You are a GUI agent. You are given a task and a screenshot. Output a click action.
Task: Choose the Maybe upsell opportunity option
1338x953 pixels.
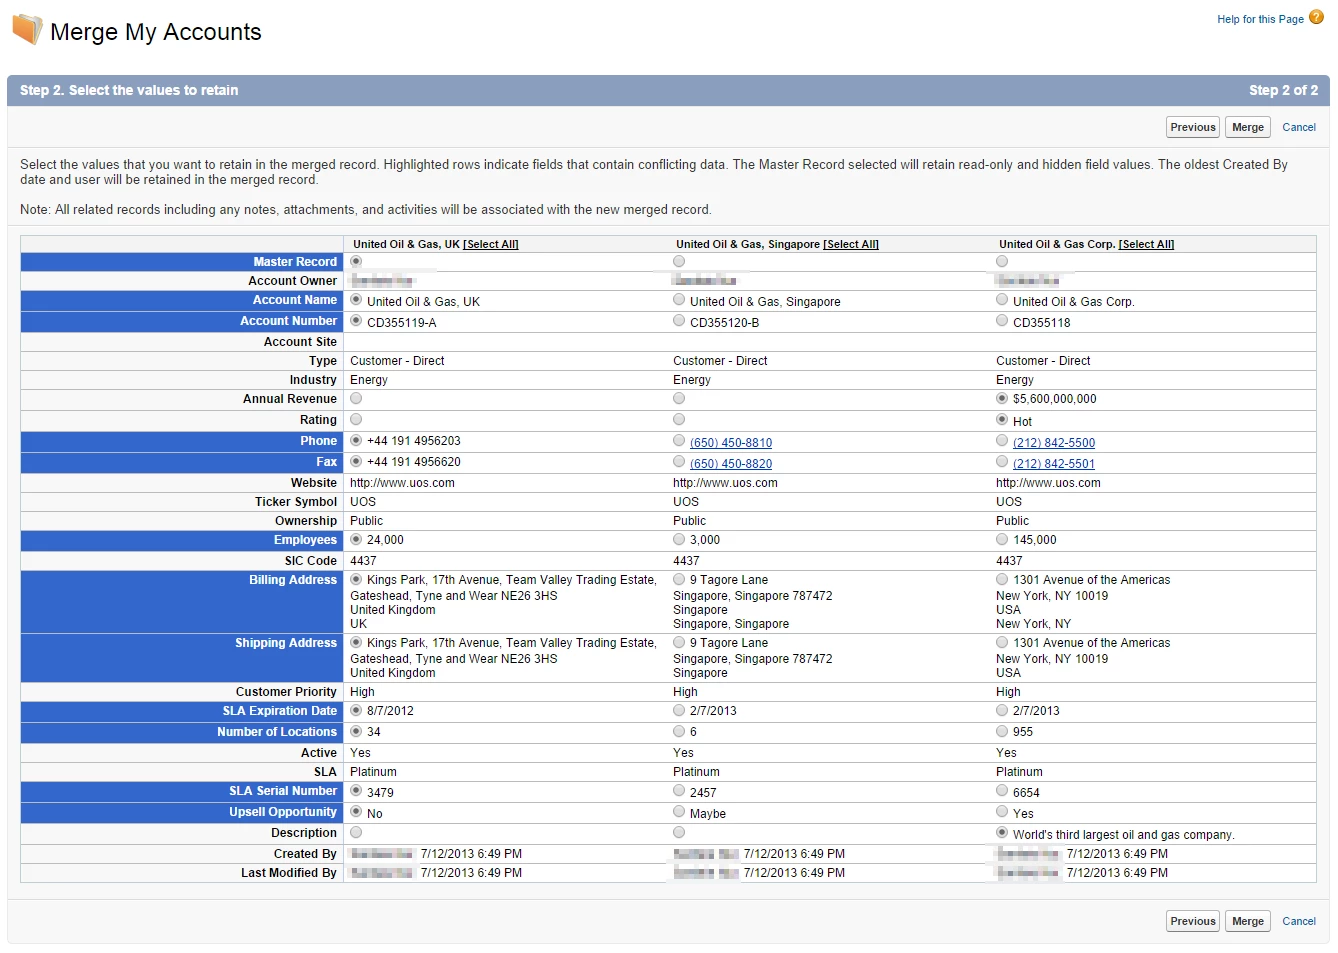click(x=679, y=811)
